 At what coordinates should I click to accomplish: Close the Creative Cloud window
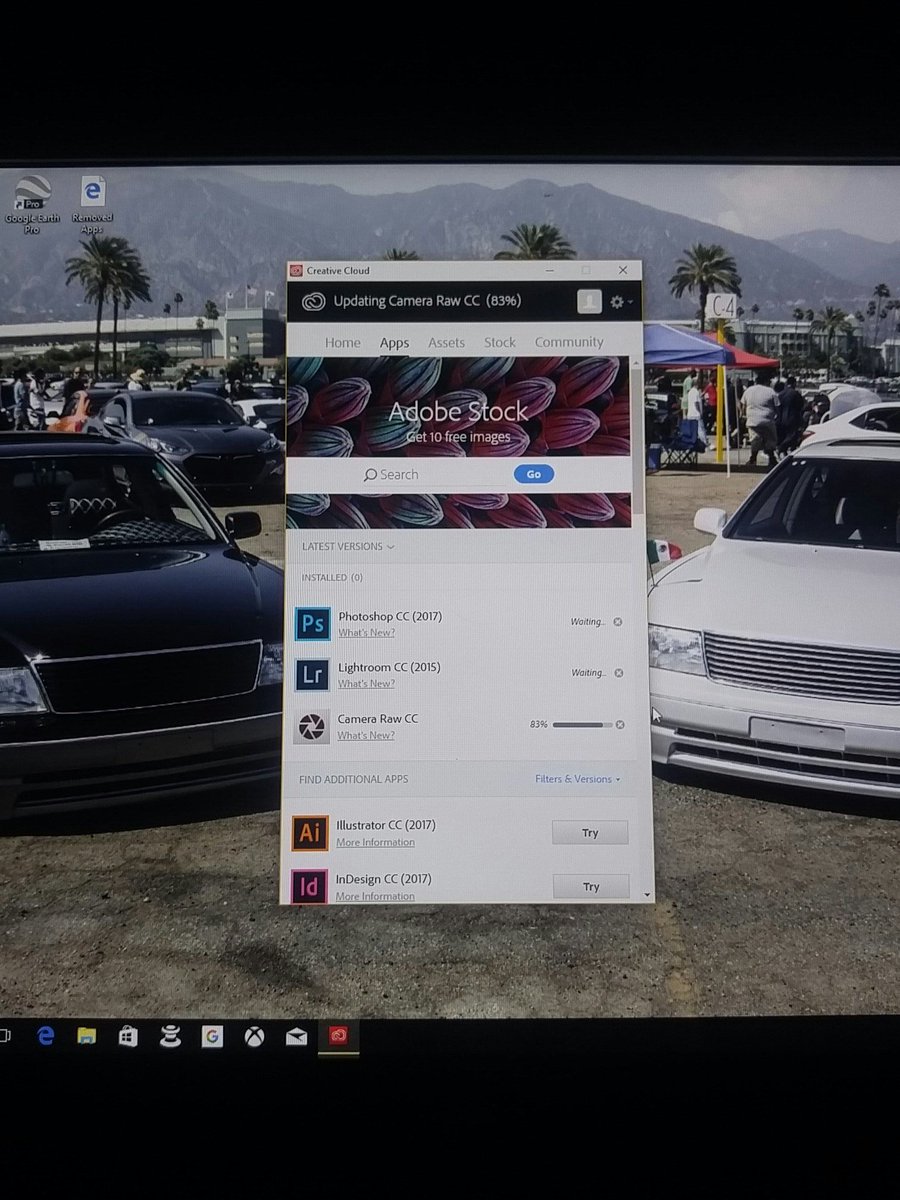click(623, 270)
